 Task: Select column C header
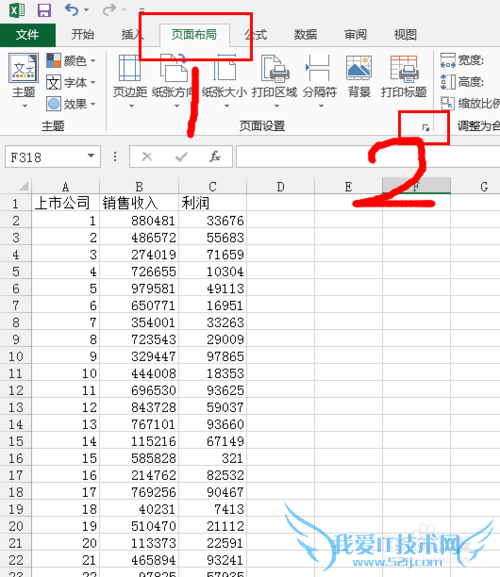click(x=213, y=187)
